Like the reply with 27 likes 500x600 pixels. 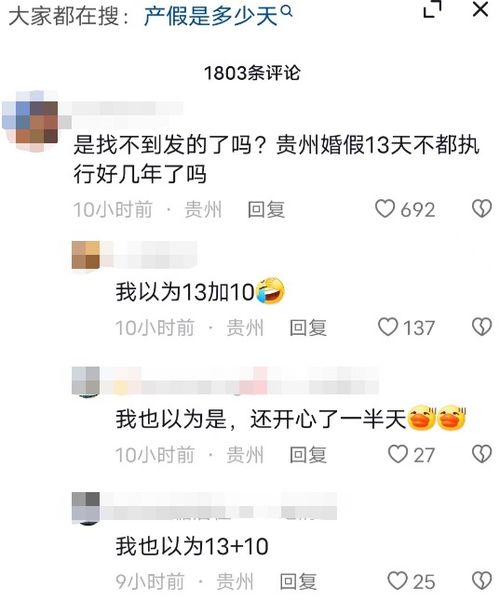398,454
